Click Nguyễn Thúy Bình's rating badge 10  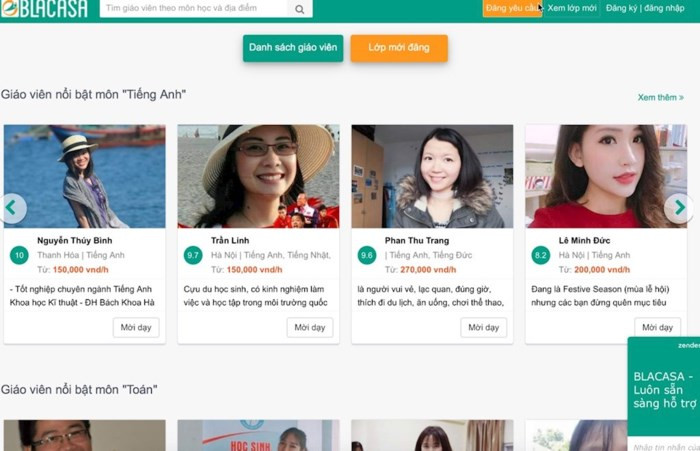18,255
